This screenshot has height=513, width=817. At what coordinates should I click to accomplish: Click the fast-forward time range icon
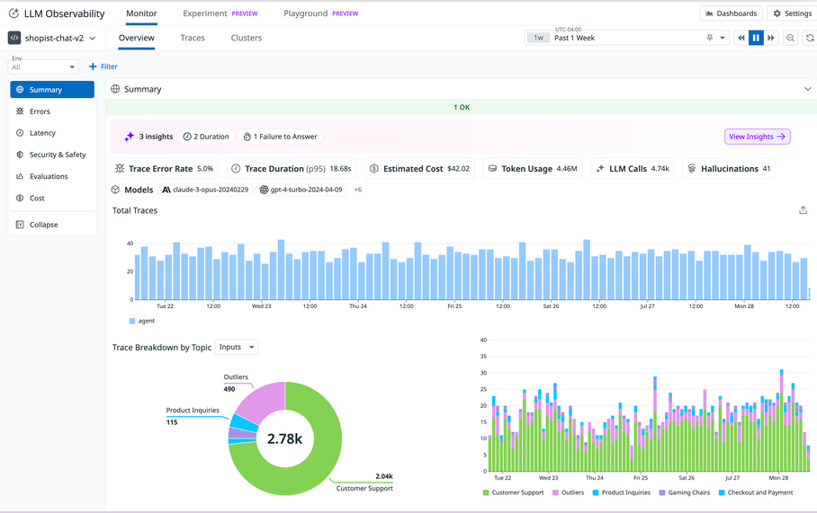771,38
